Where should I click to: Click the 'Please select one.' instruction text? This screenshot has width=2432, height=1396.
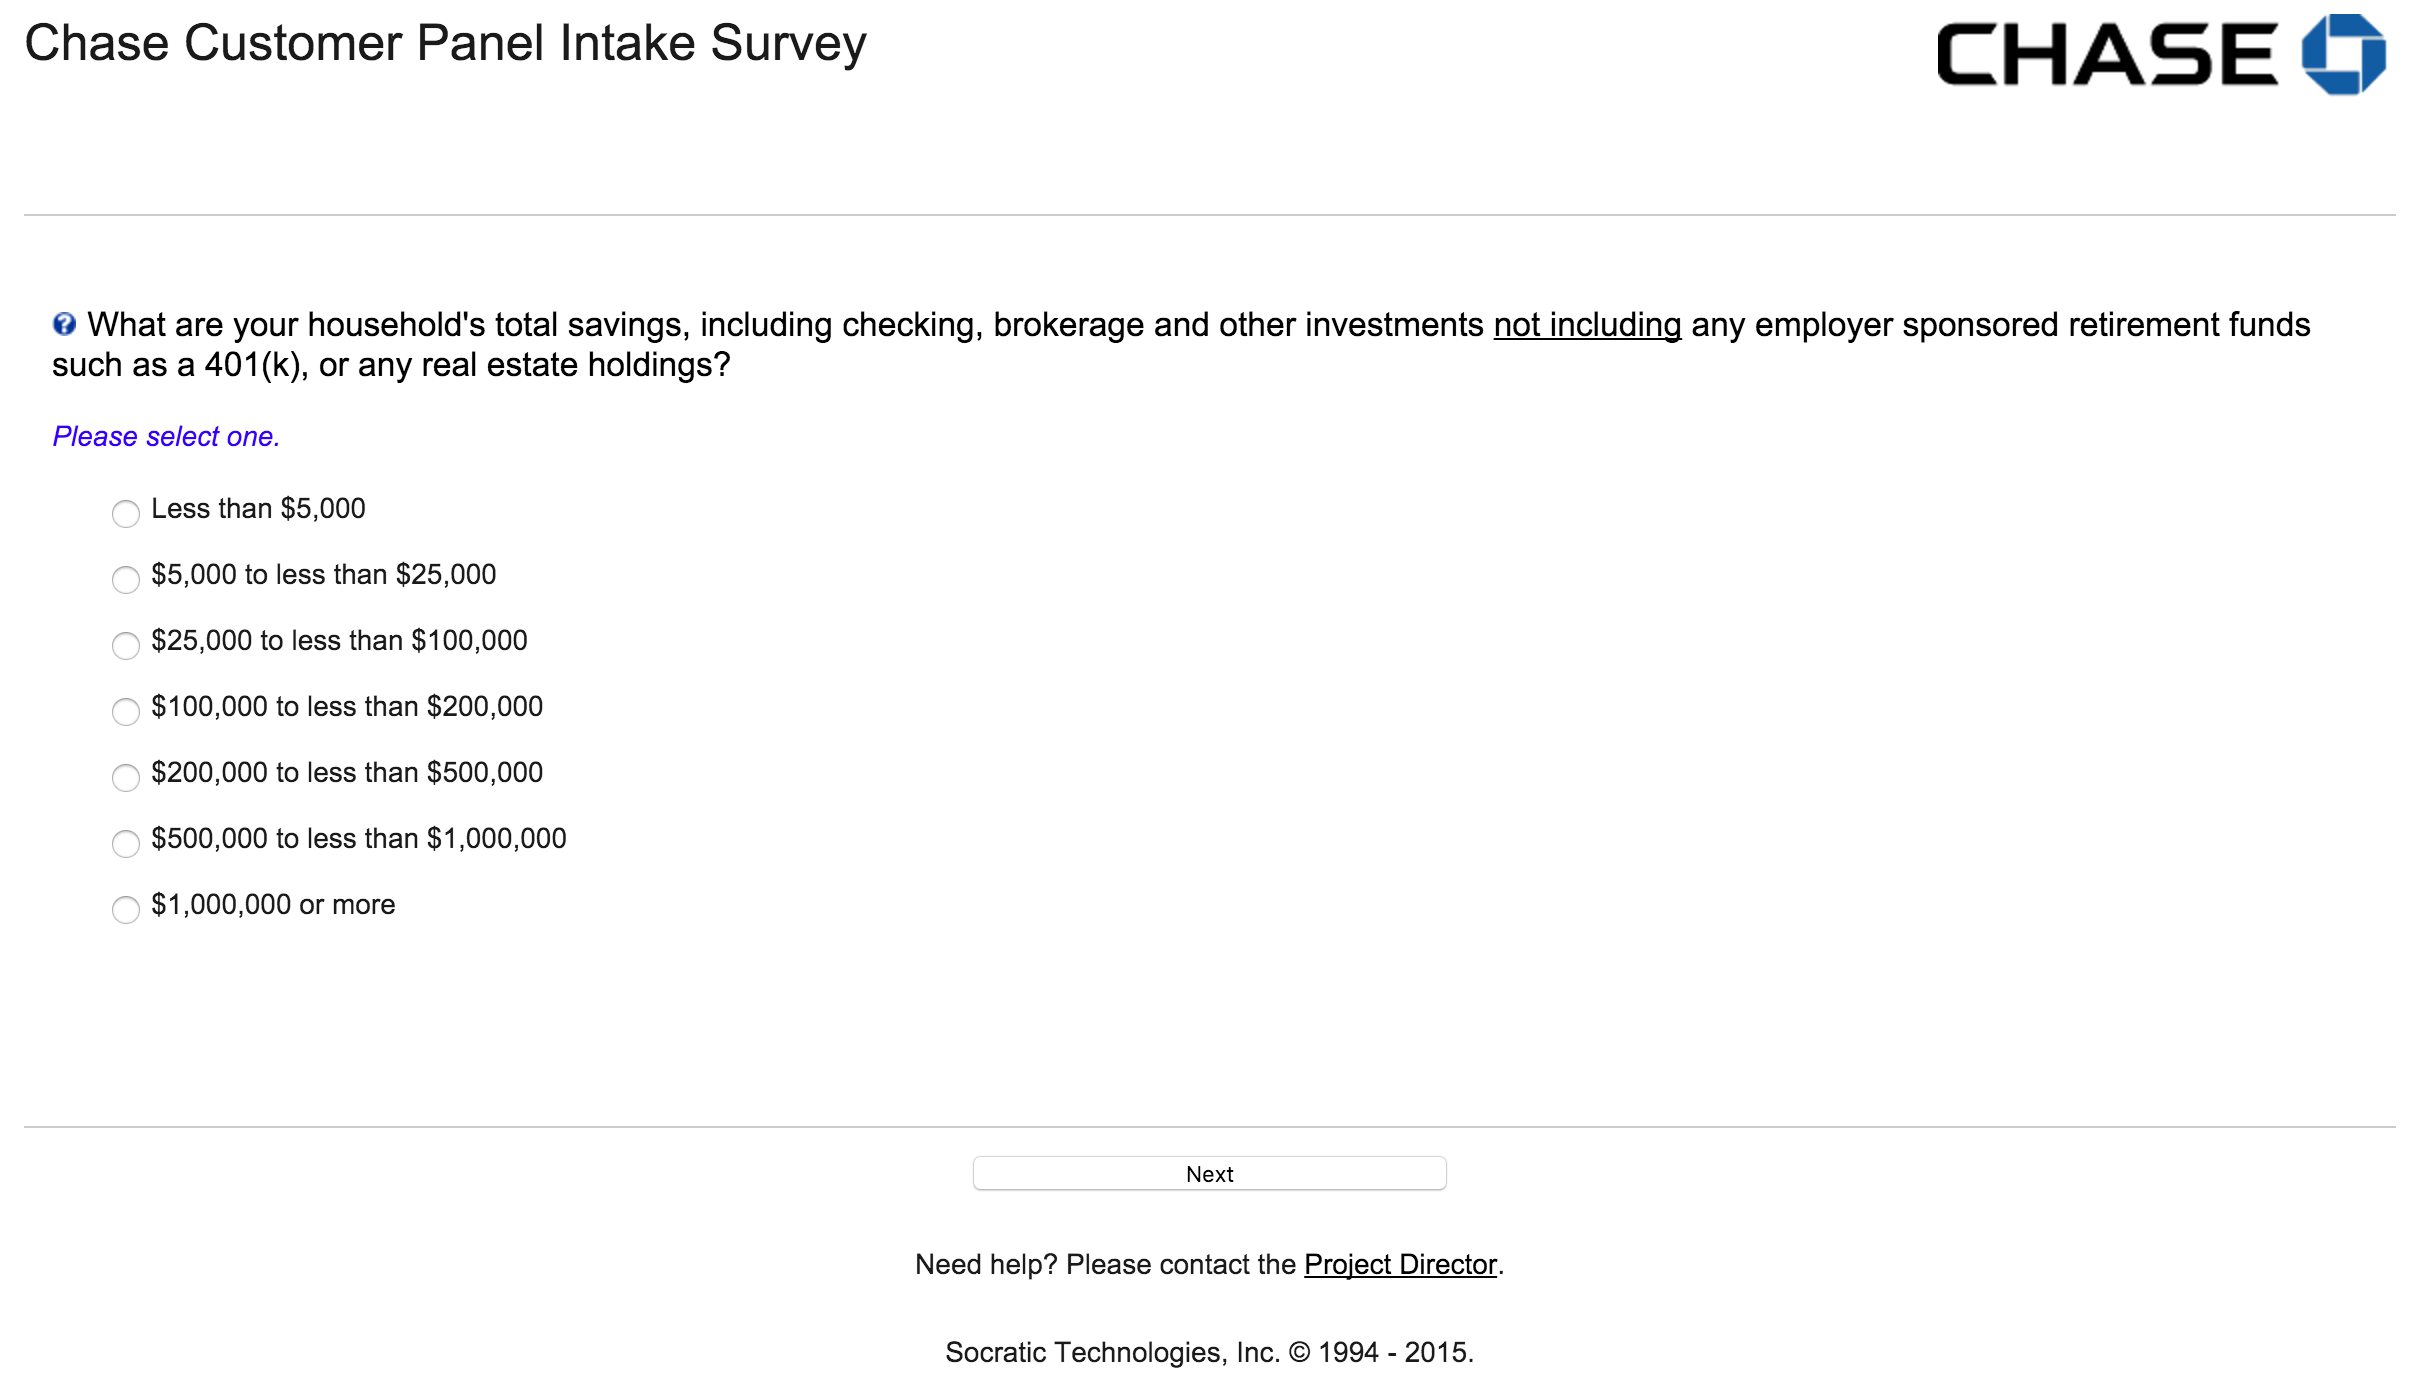(x=166, y=437)
